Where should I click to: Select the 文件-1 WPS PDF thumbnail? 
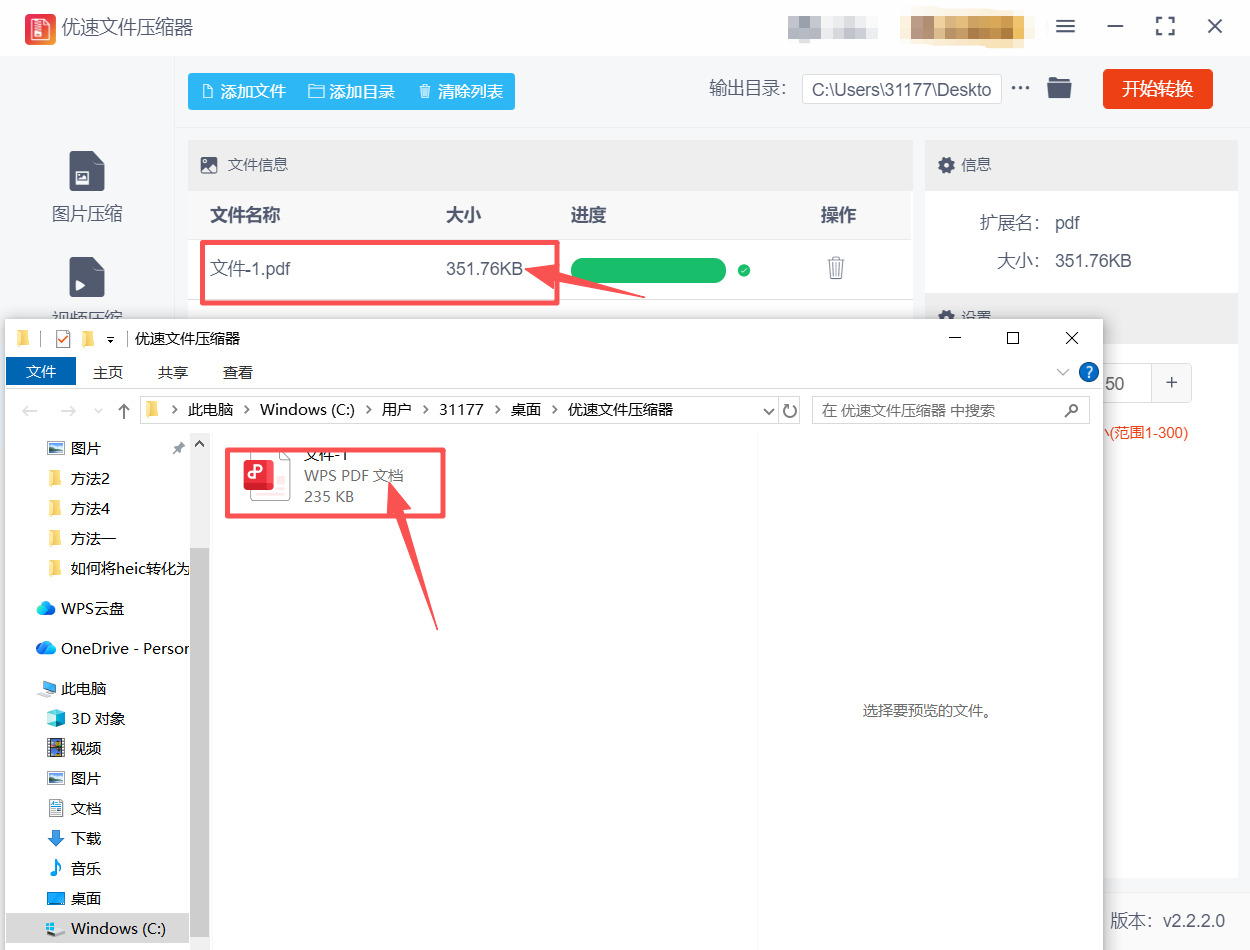265,477
